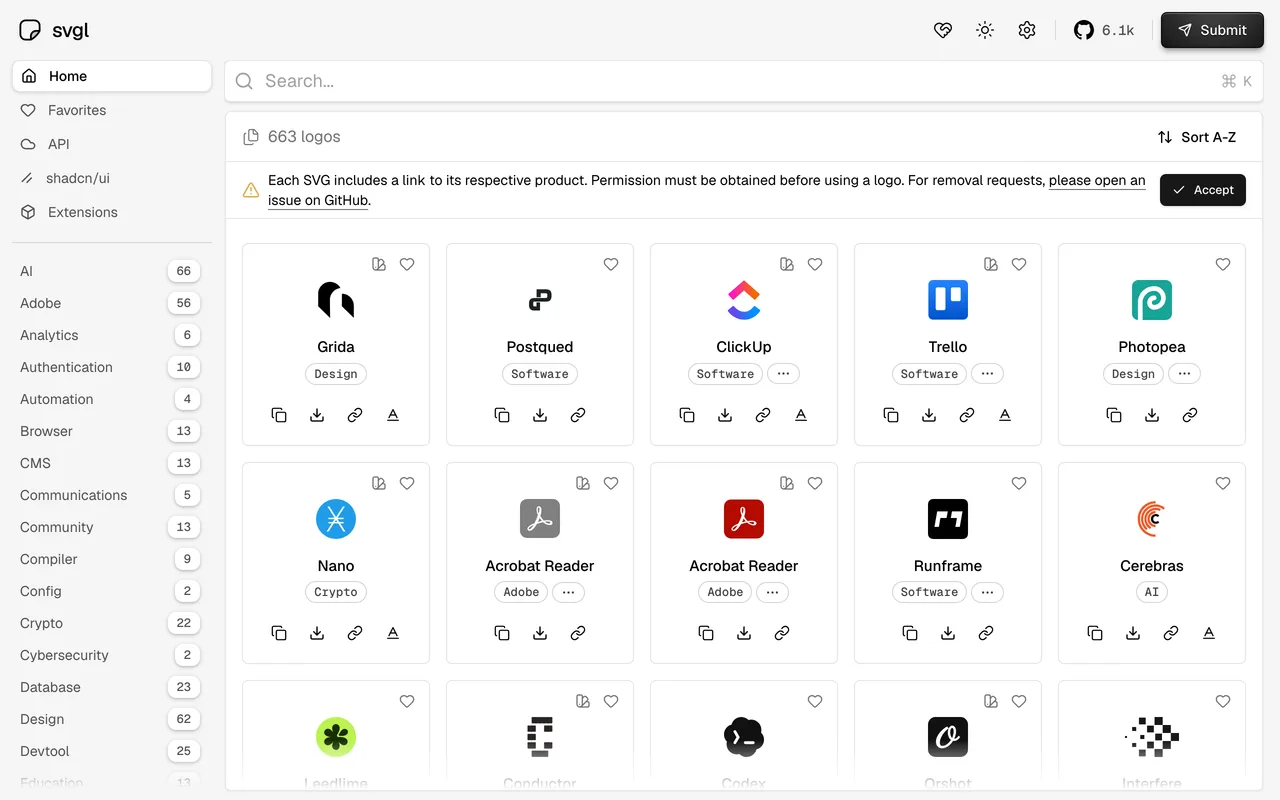Open shadcn/ui in the sidebar
The image size is (1280, 800).
point(112,178)
